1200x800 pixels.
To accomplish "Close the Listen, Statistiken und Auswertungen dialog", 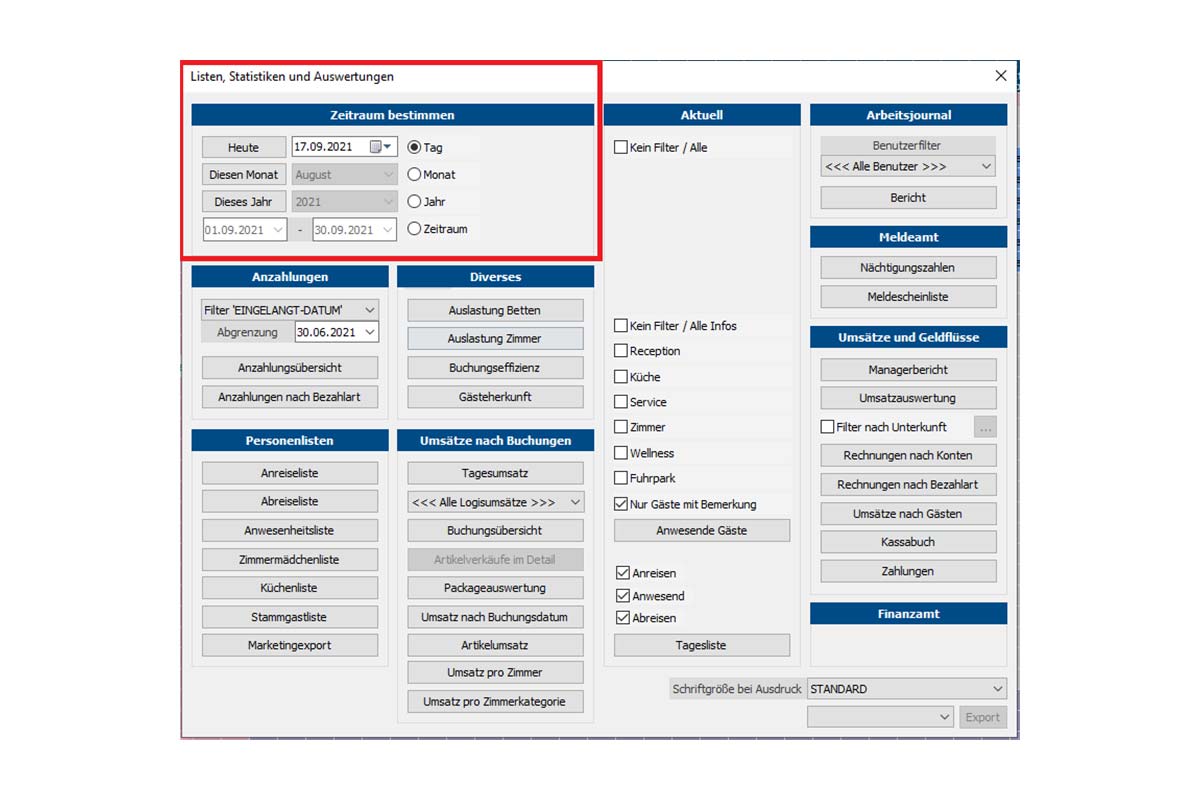I will 1001,76.
